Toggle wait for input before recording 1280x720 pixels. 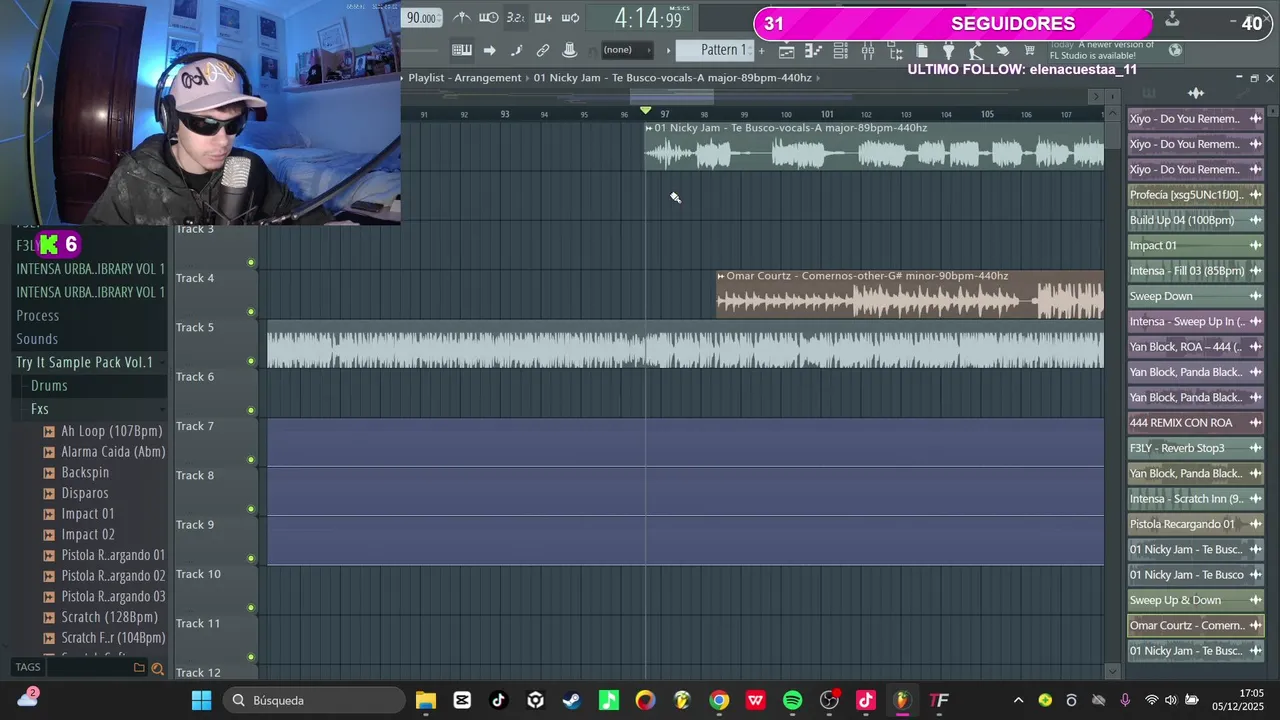pyautogui.click(x=488, y=18)
